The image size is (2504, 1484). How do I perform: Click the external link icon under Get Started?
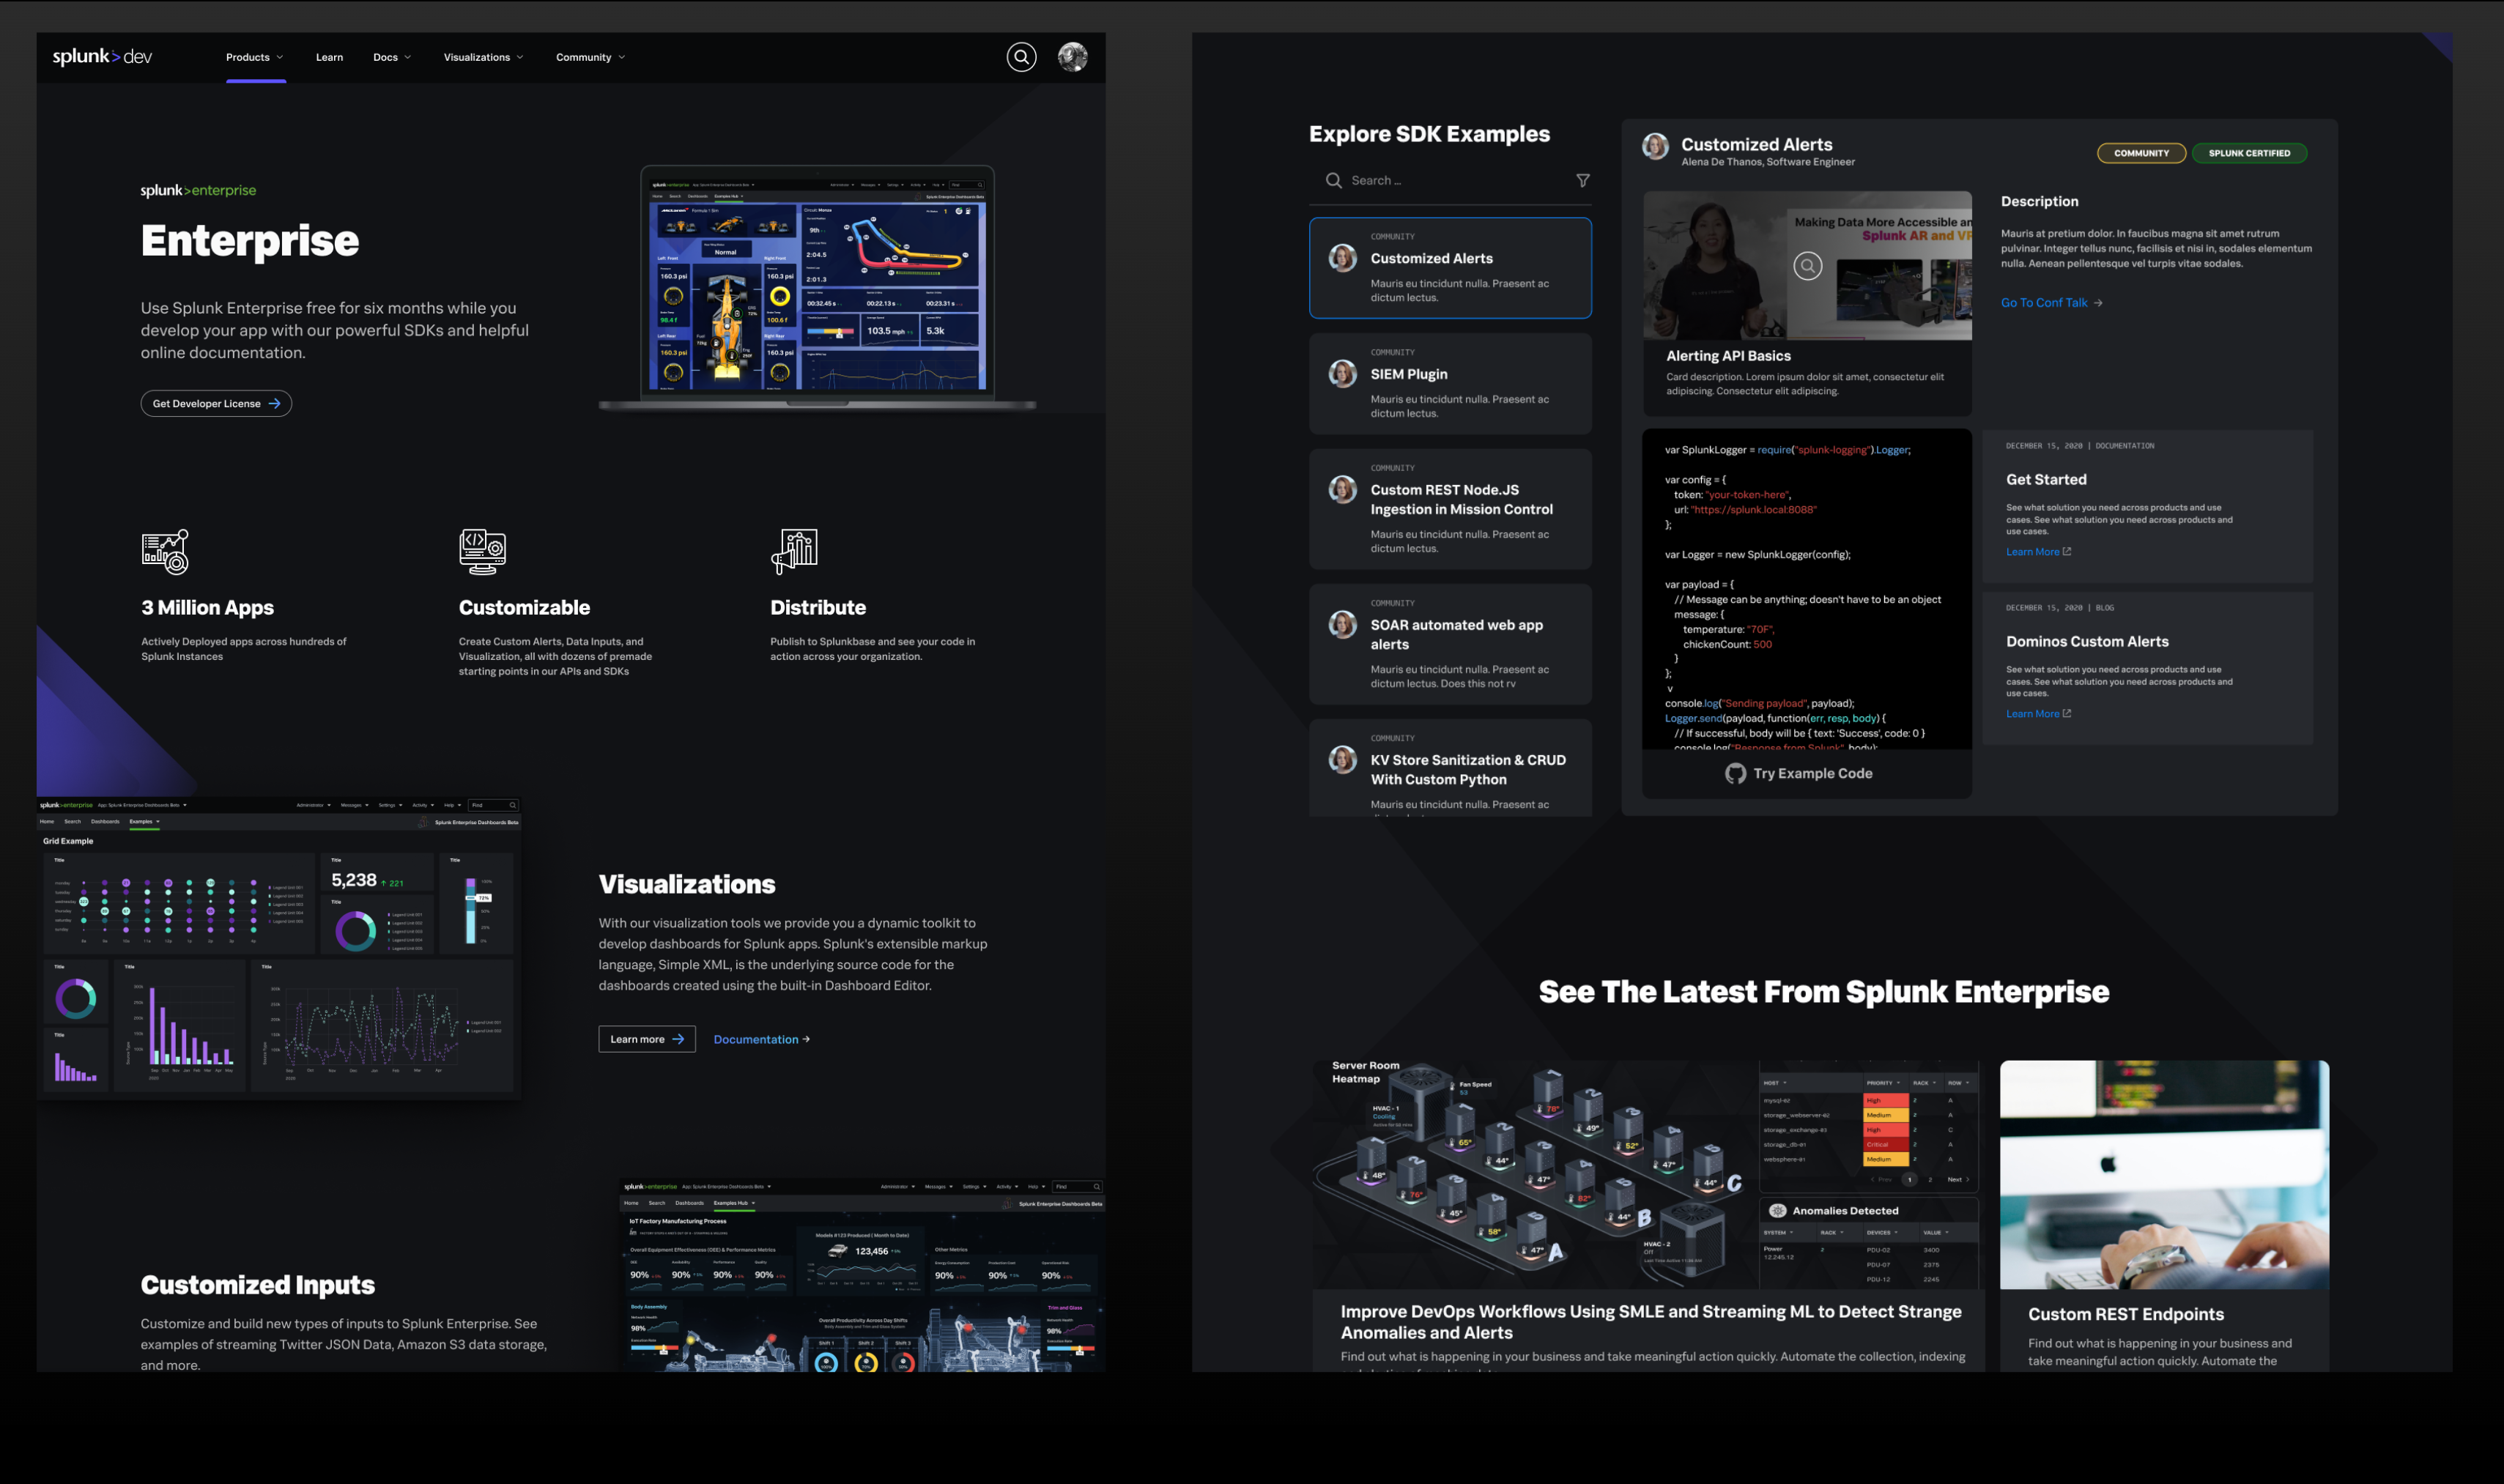click(x=2067, y=551)
